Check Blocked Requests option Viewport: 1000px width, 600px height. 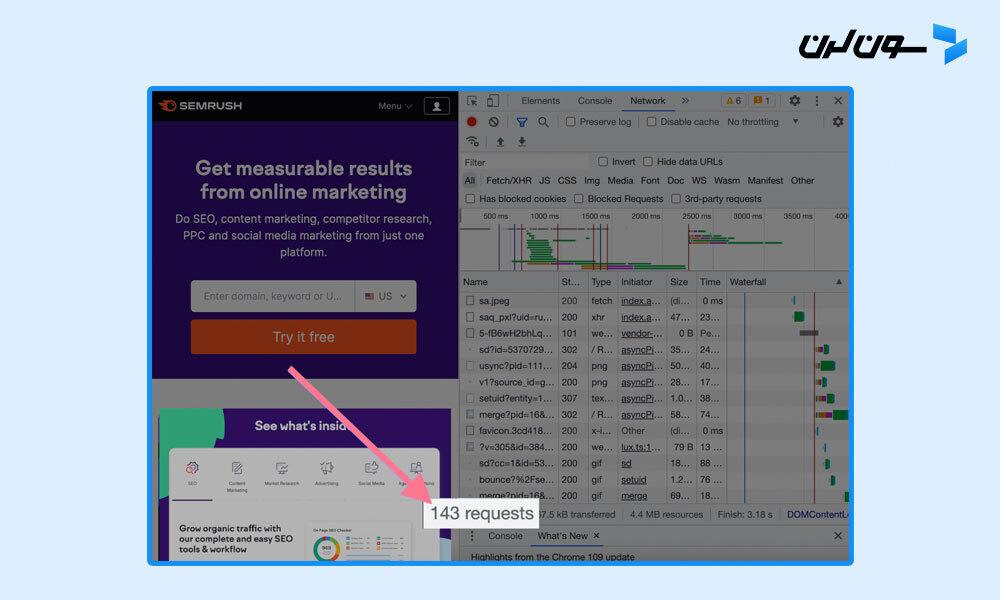[578, 199]
